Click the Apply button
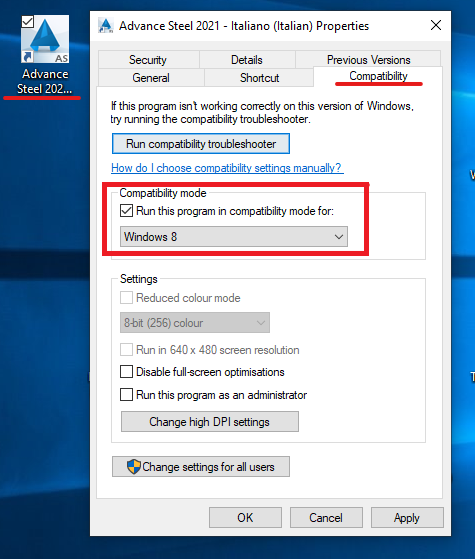 click(x=407, y=517)
